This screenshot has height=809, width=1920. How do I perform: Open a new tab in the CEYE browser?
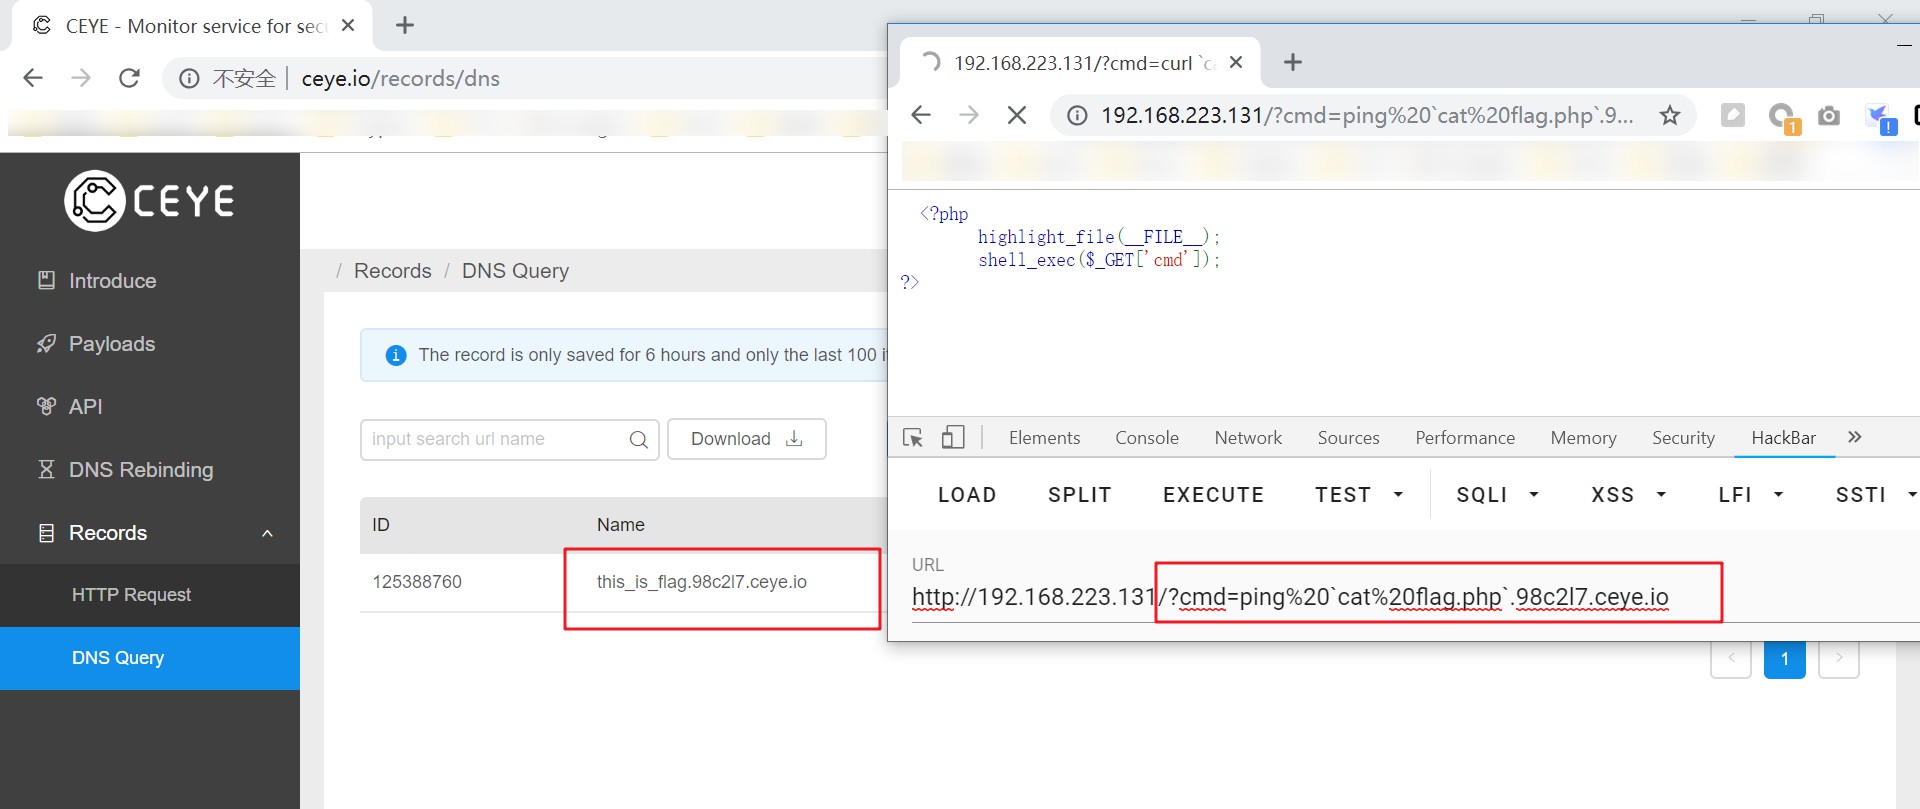coord(405,25)
